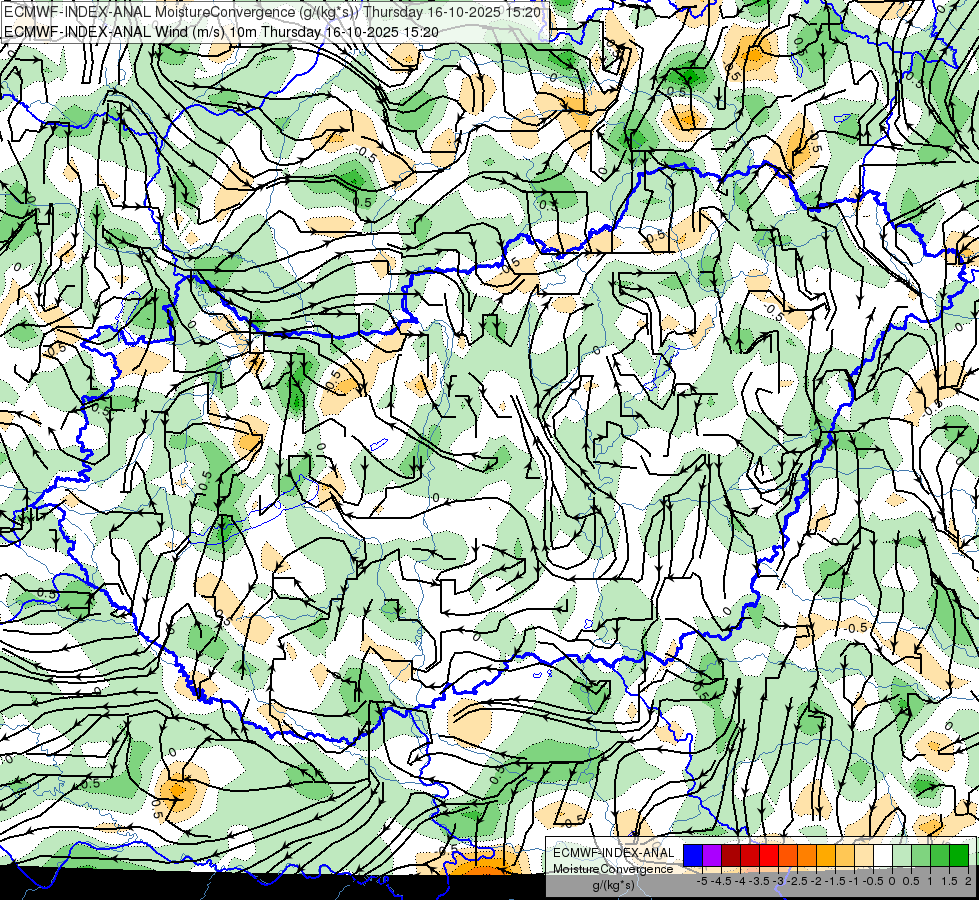Click the legend swatch between 0.5 and 1
This screenshot has height=900, width=979.
click(921, 855)
